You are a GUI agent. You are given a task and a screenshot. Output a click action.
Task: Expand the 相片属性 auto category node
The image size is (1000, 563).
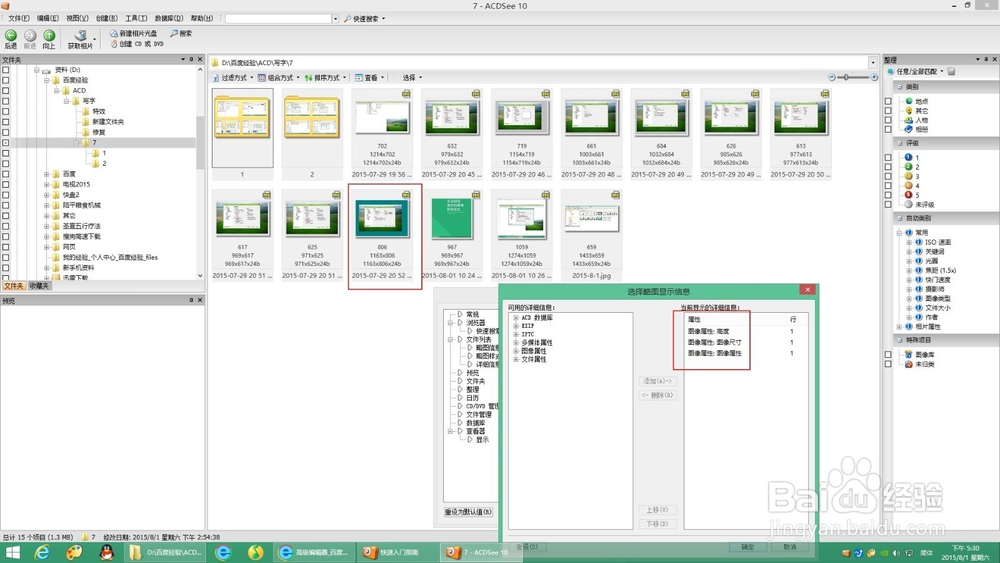click(x=900, y=326)
